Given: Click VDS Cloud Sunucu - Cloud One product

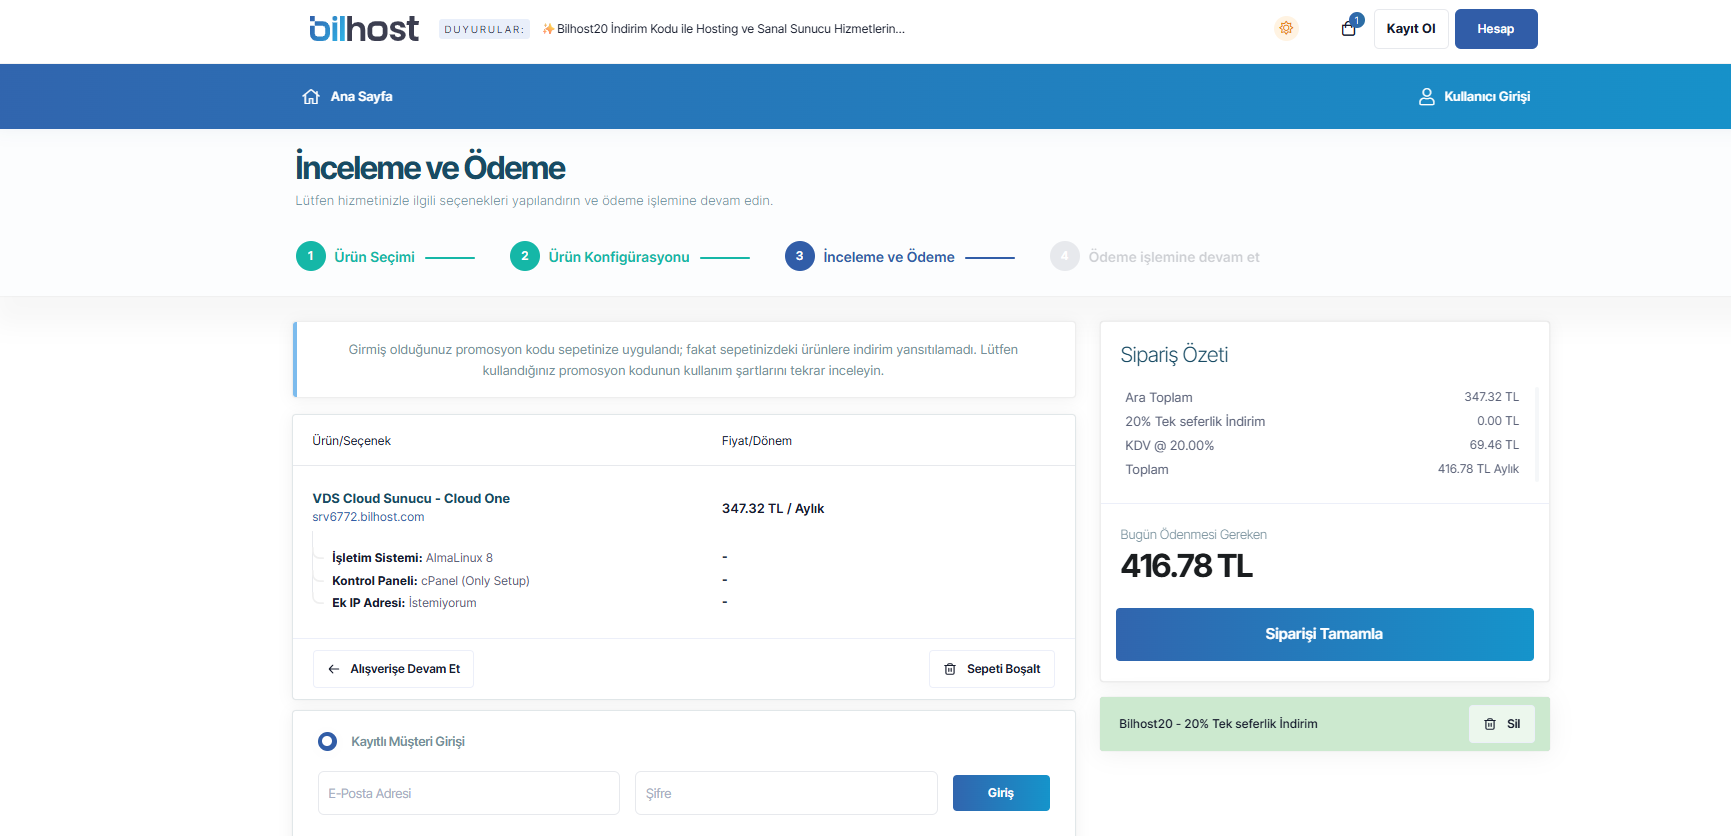Looking at the screenshot, I should coord(411,498).
